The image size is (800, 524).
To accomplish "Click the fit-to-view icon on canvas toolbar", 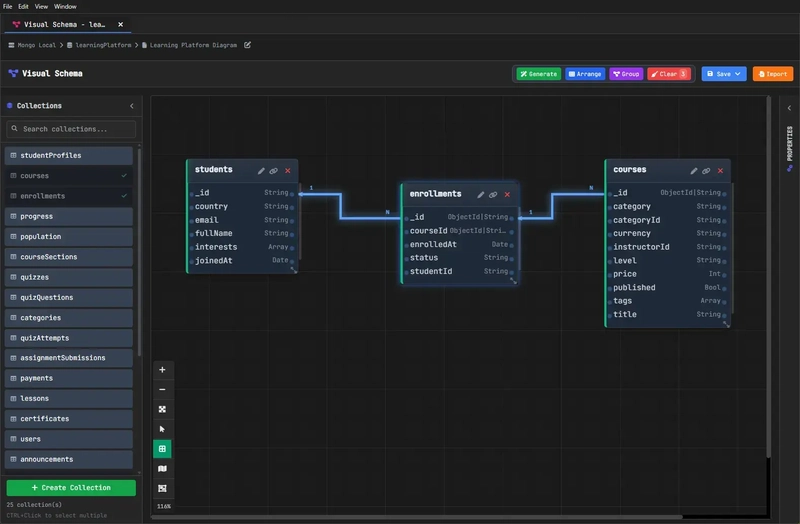I will point(163,409).
